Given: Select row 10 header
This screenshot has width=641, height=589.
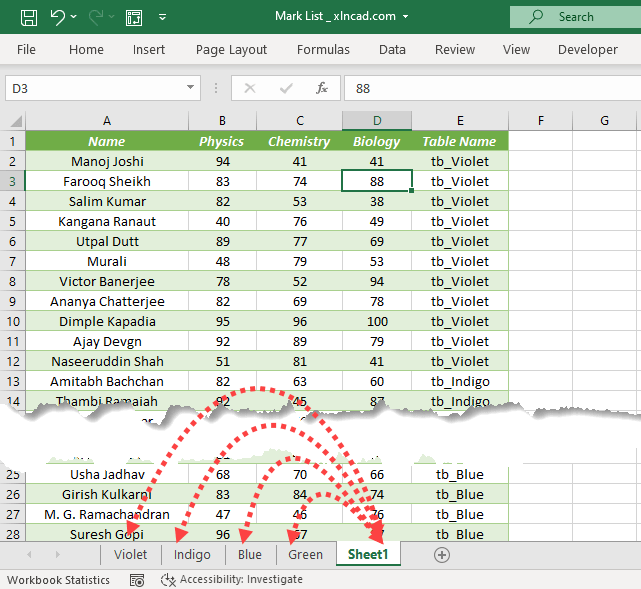Looking at the screenshot, I should [12, 321].
